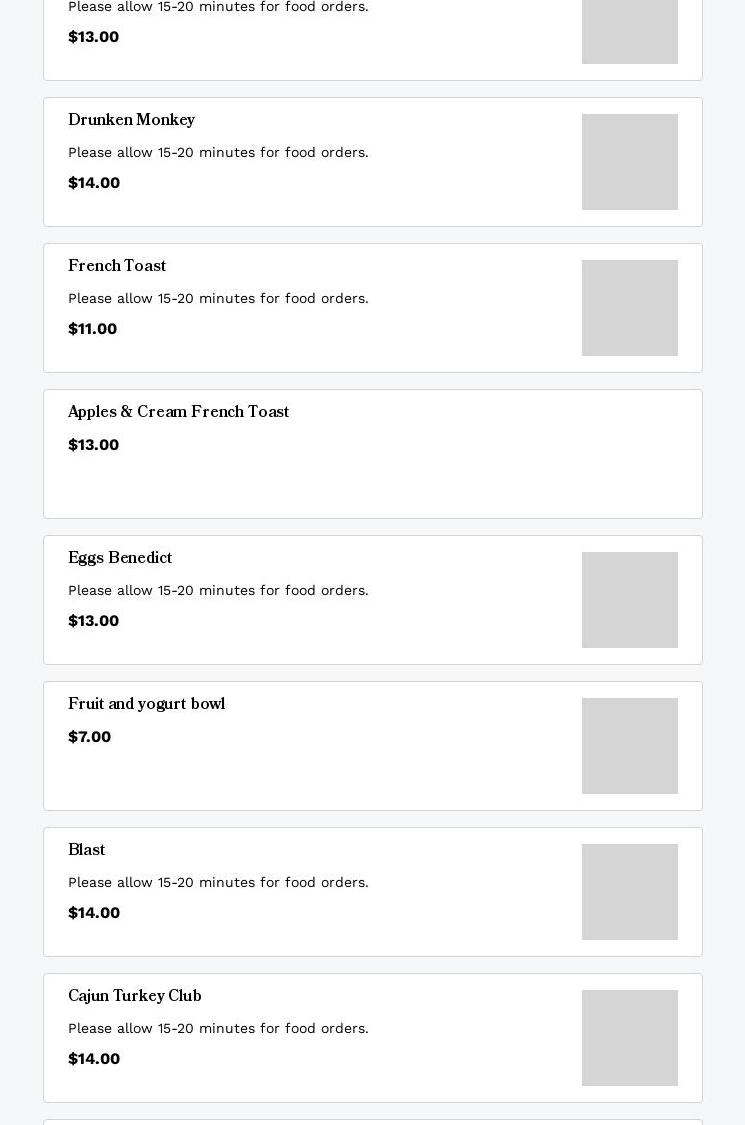Click the Drunken Monkey image thumbnail
The width and height of the screenshot is (745, 1125).
629,162
